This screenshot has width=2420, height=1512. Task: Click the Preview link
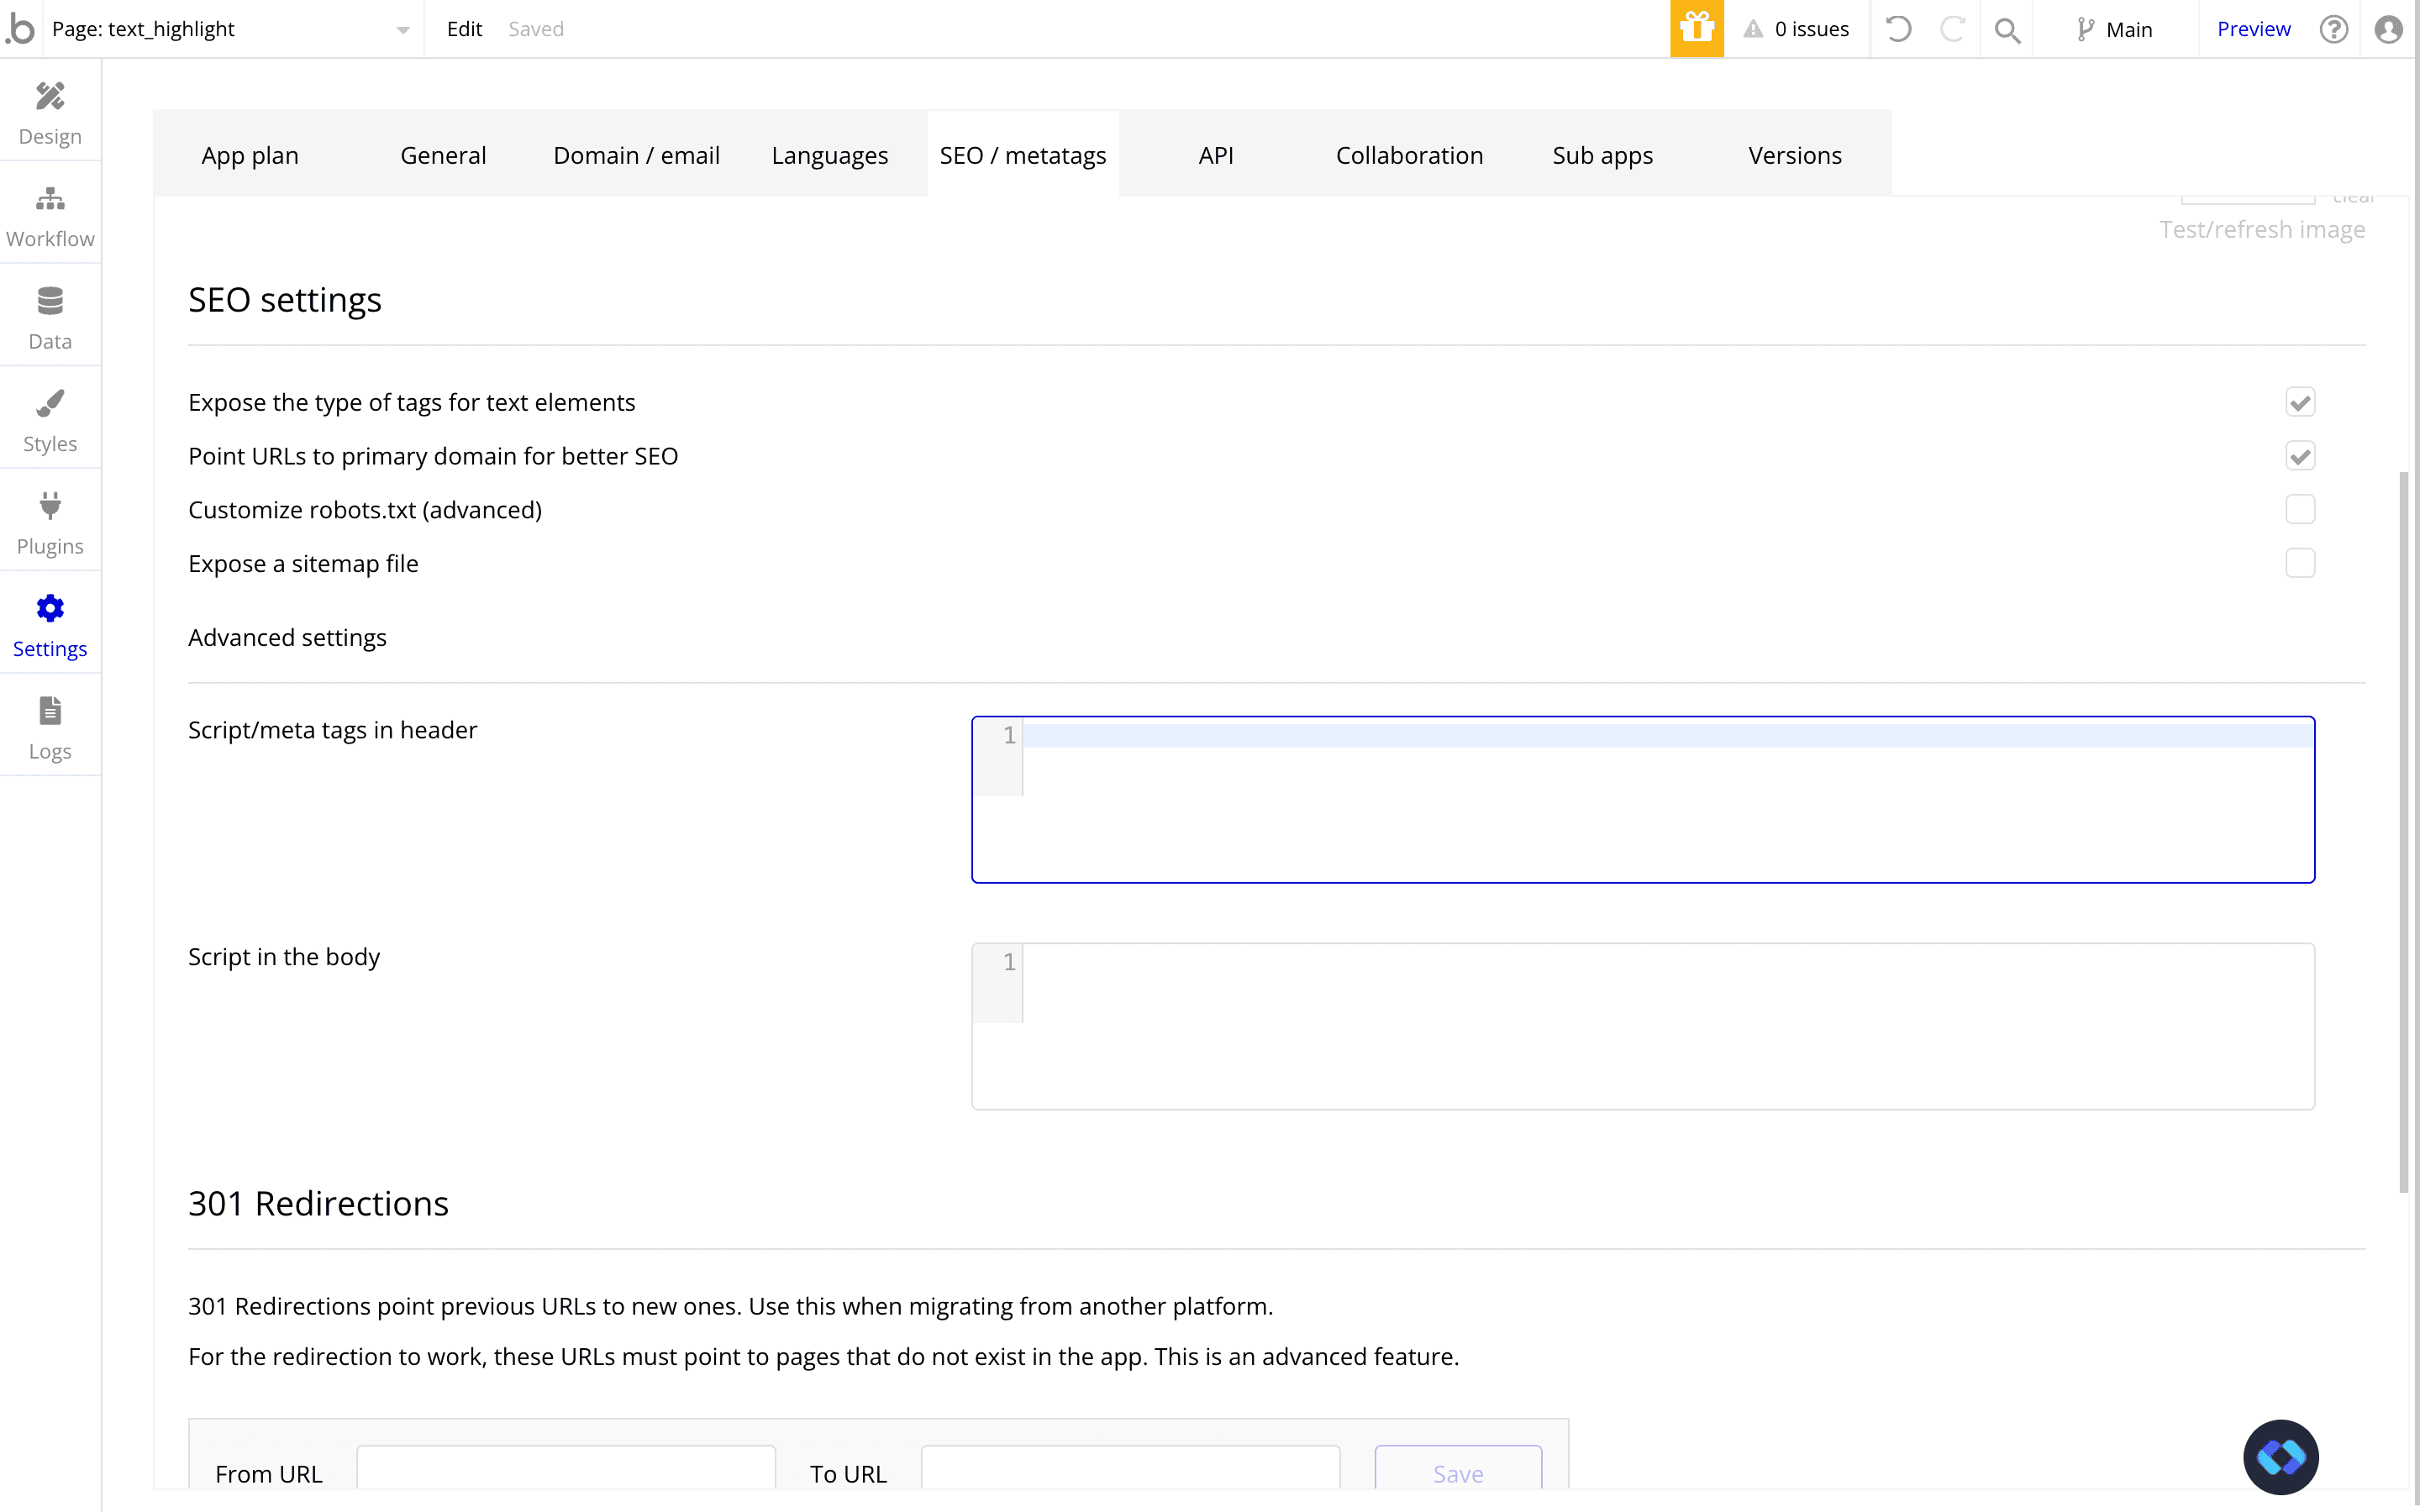[2253, 29]
